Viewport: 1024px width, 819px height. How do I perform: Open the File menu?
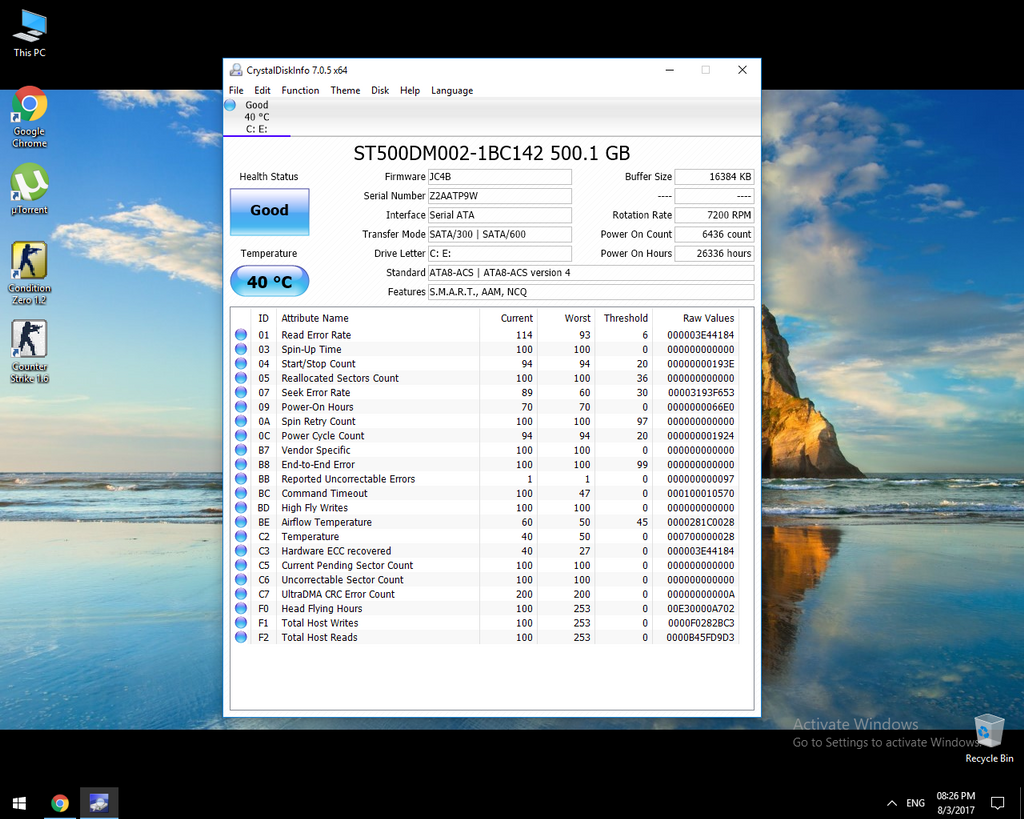236,90
